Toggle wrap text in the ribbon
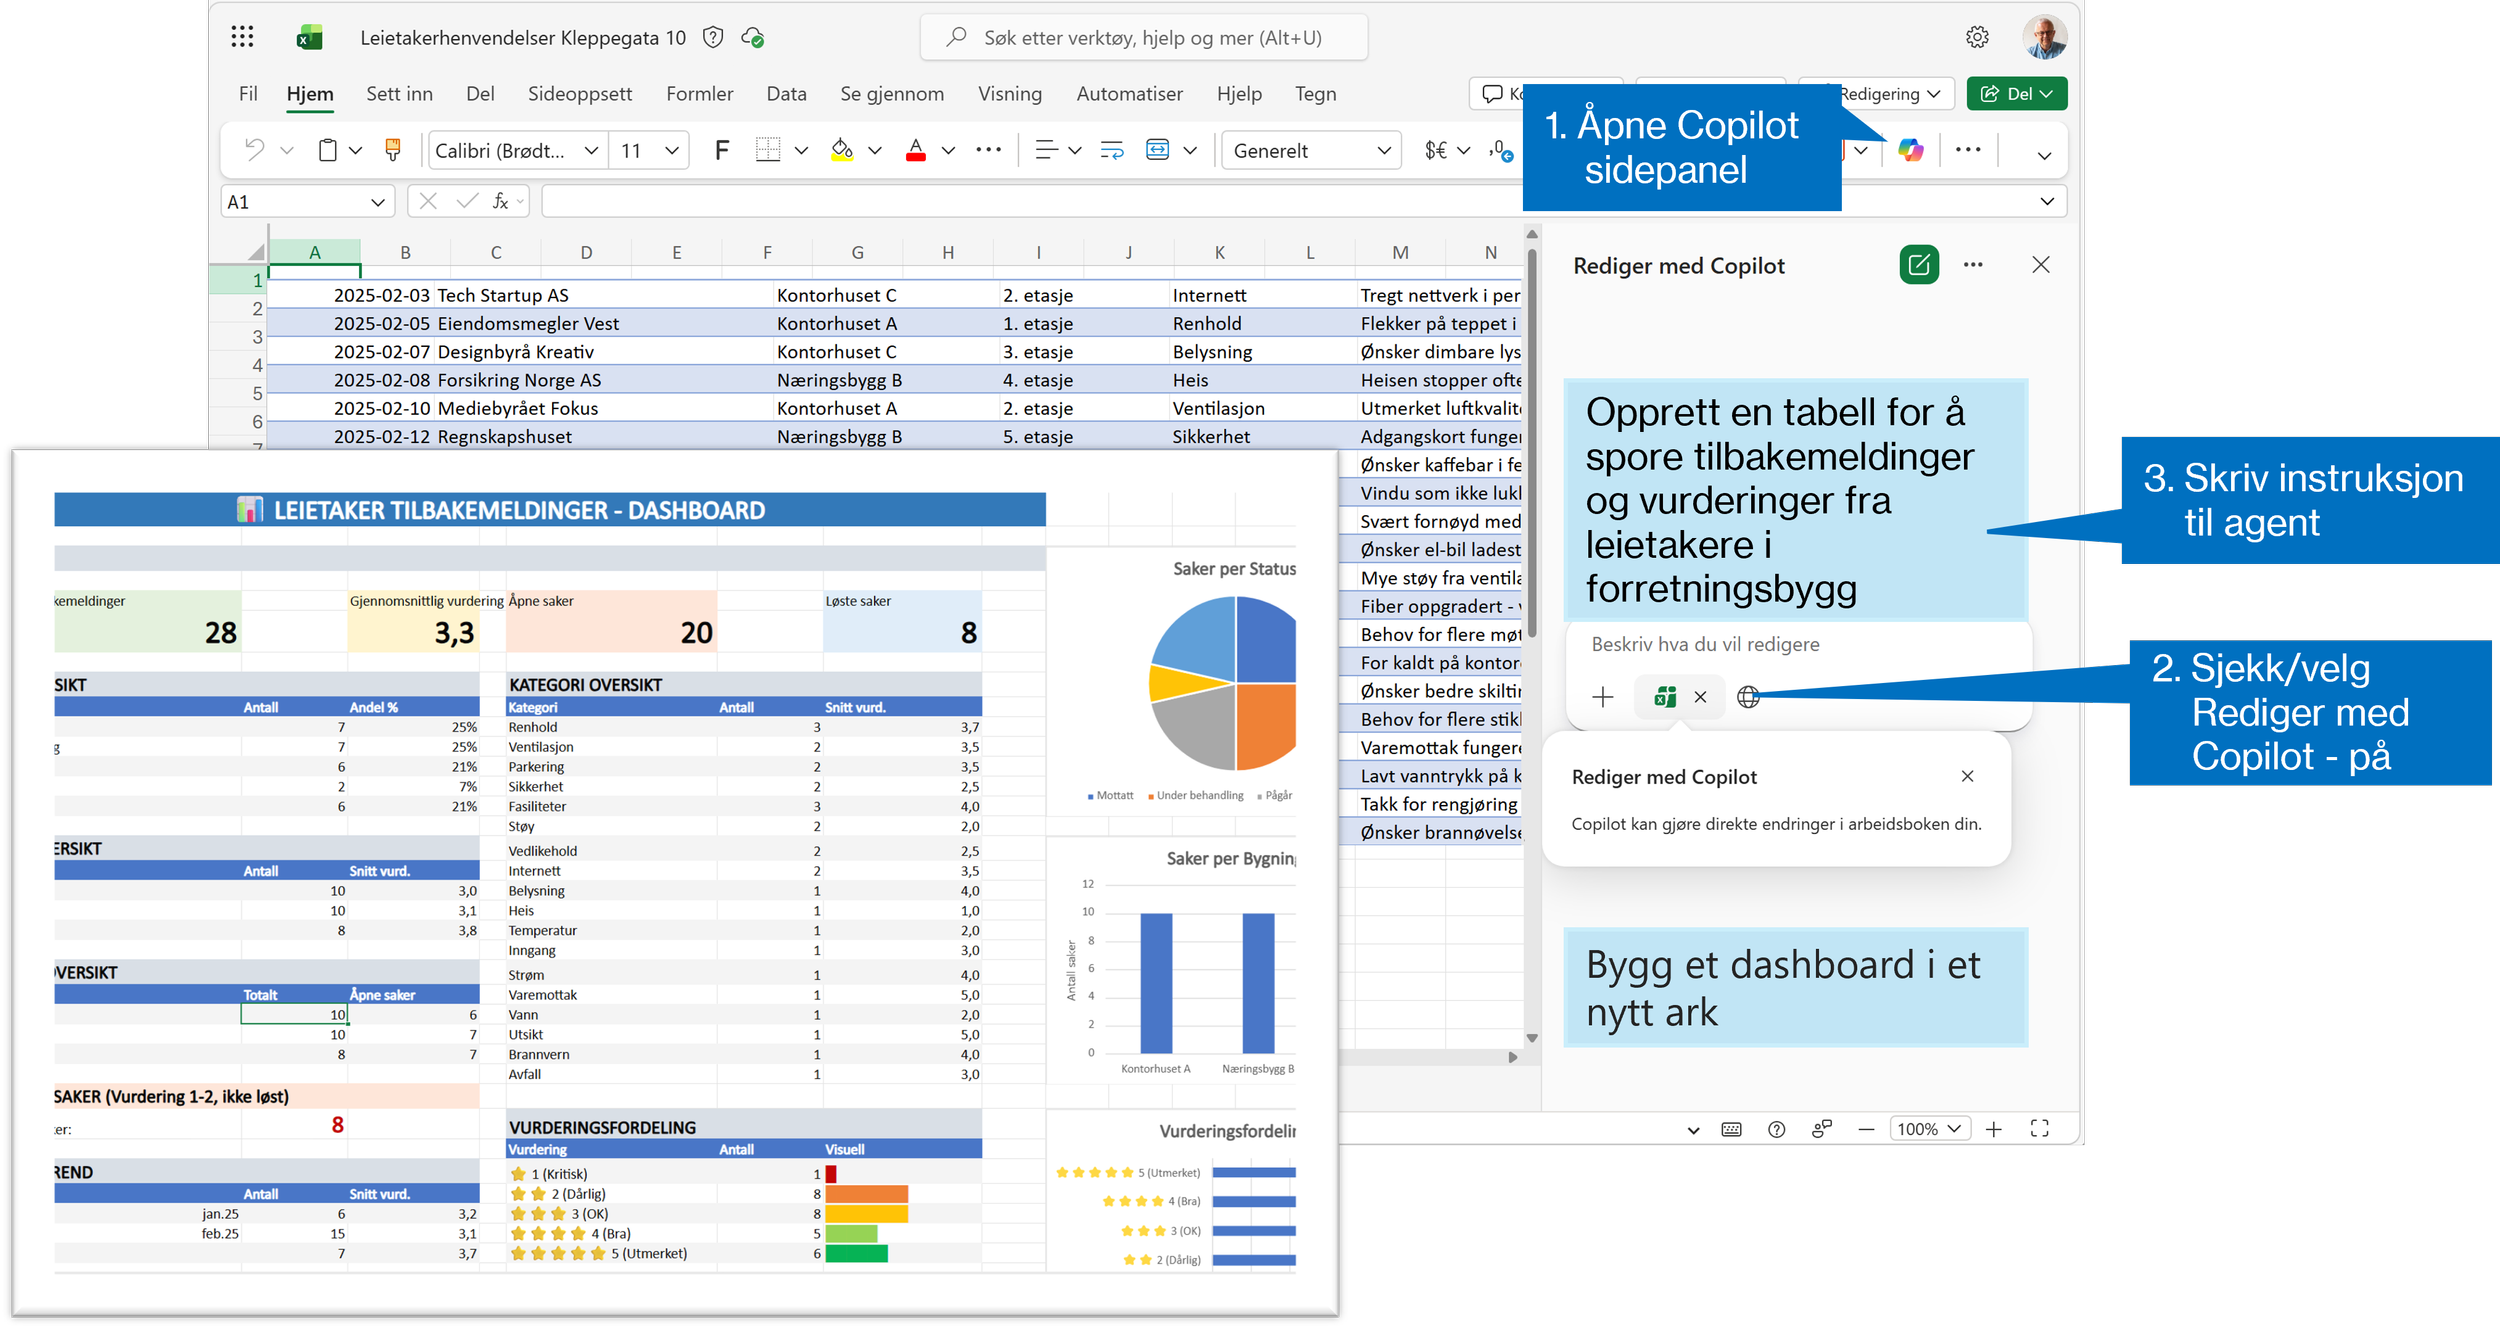Image resolution: width=2500 pixels, height=1329 pixels. point(1112,151)
